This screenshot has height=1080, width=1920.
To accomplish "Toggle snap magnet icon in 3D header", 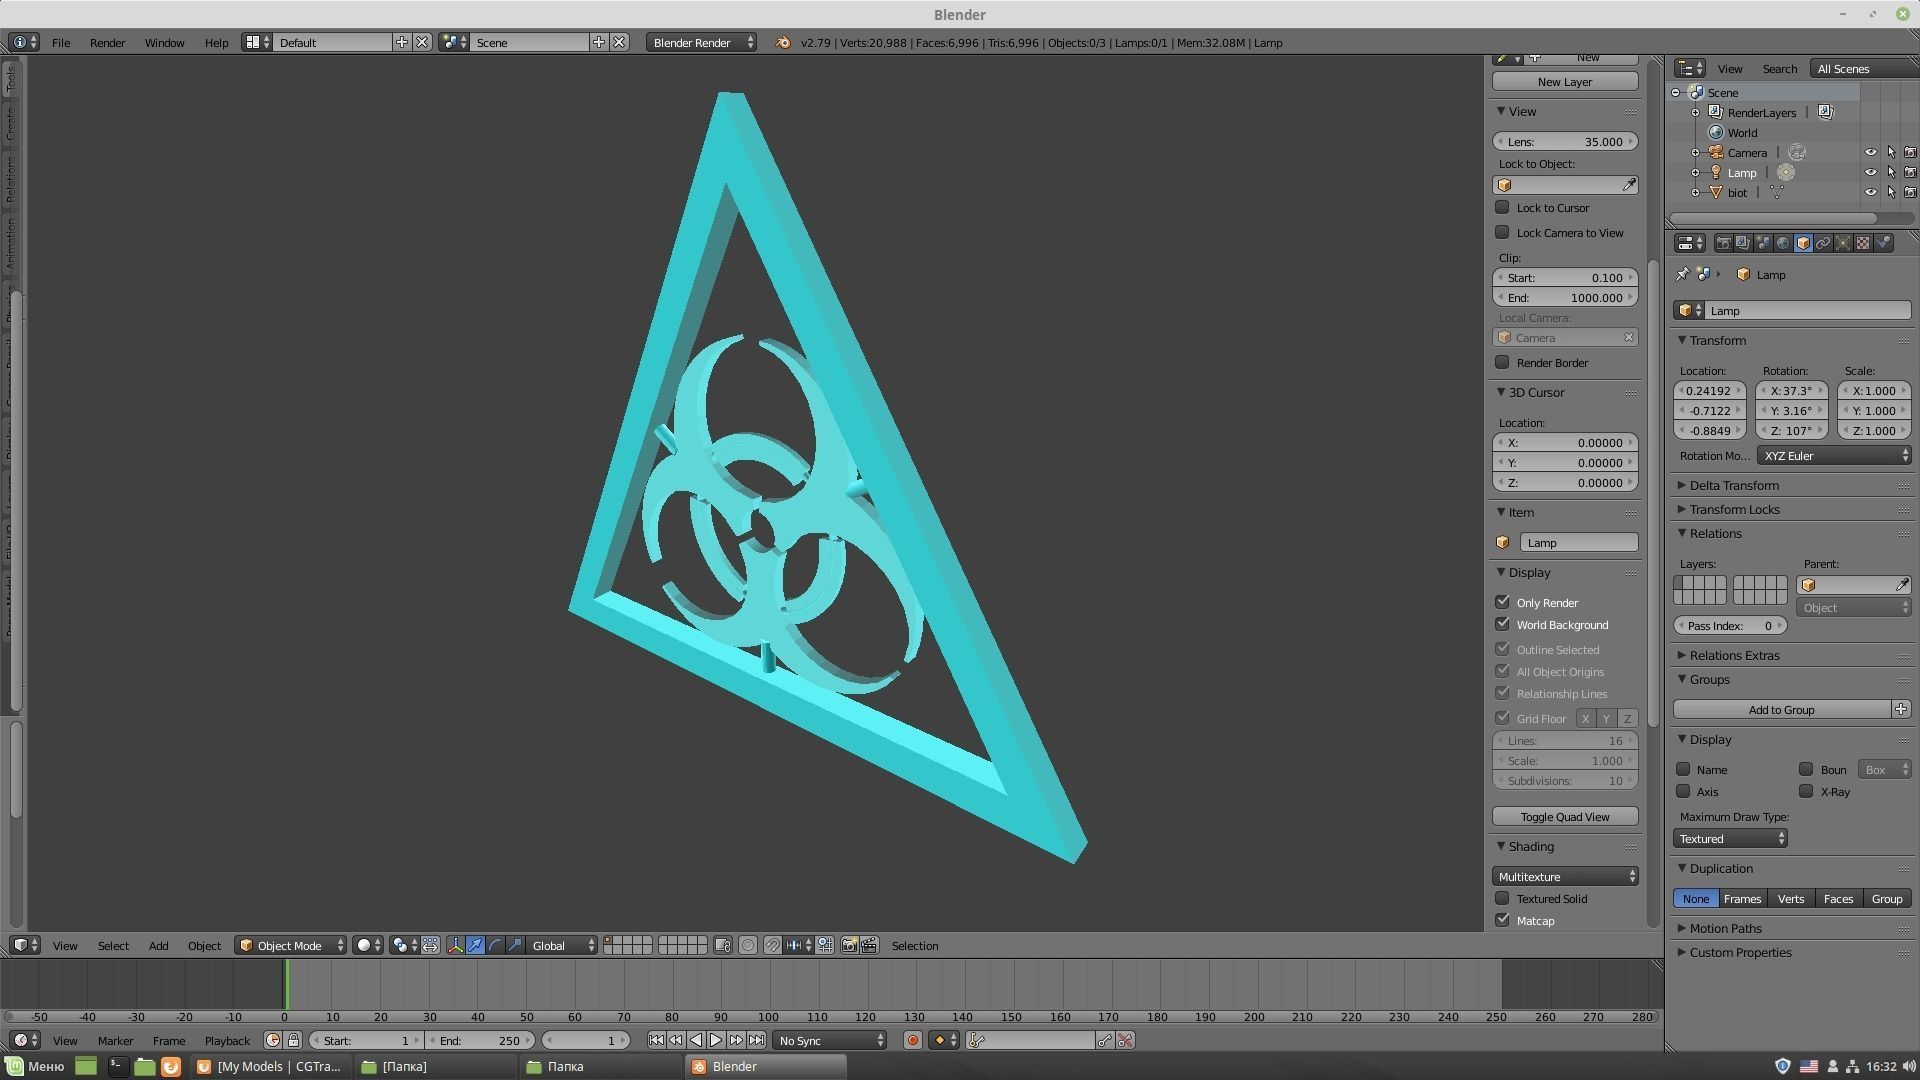I will 773,946.
